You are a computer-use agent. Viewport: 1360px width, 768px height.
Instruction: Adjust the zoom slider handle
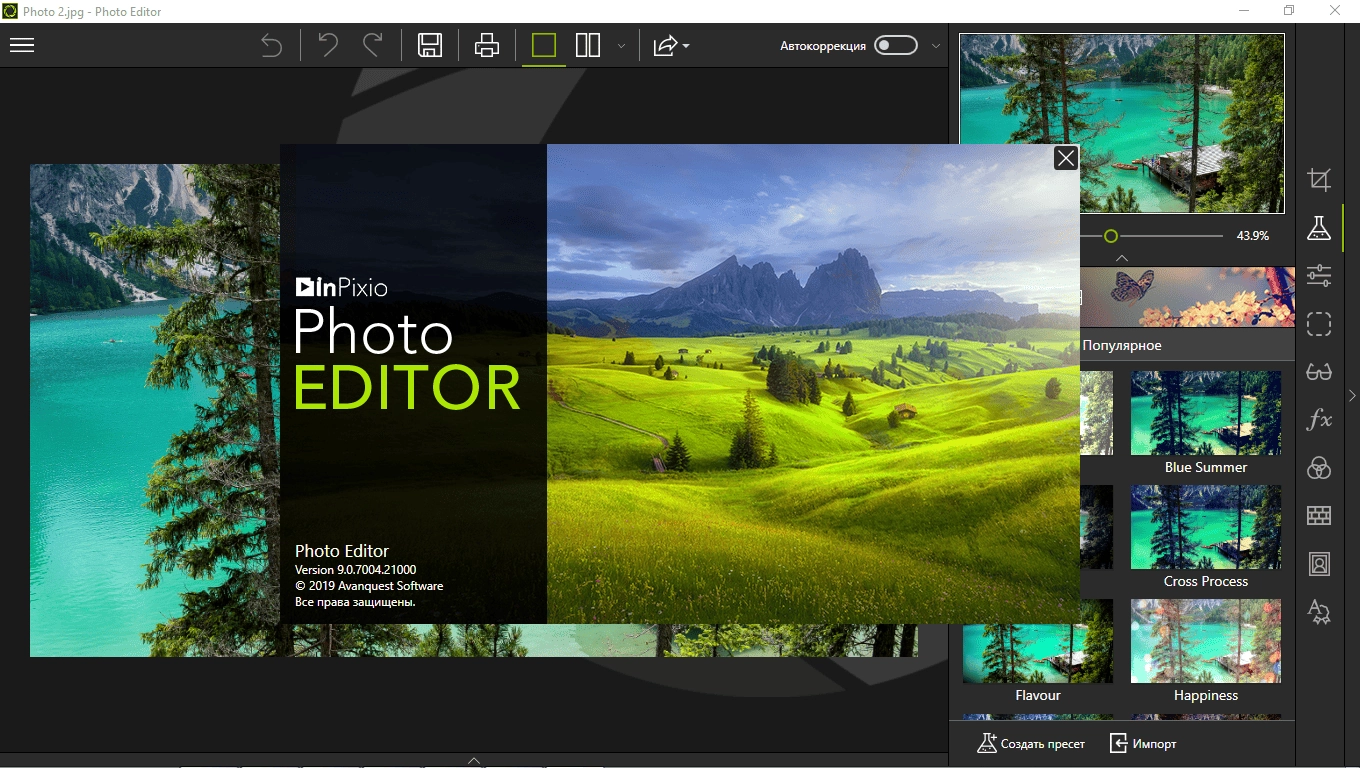(1110, 236)
